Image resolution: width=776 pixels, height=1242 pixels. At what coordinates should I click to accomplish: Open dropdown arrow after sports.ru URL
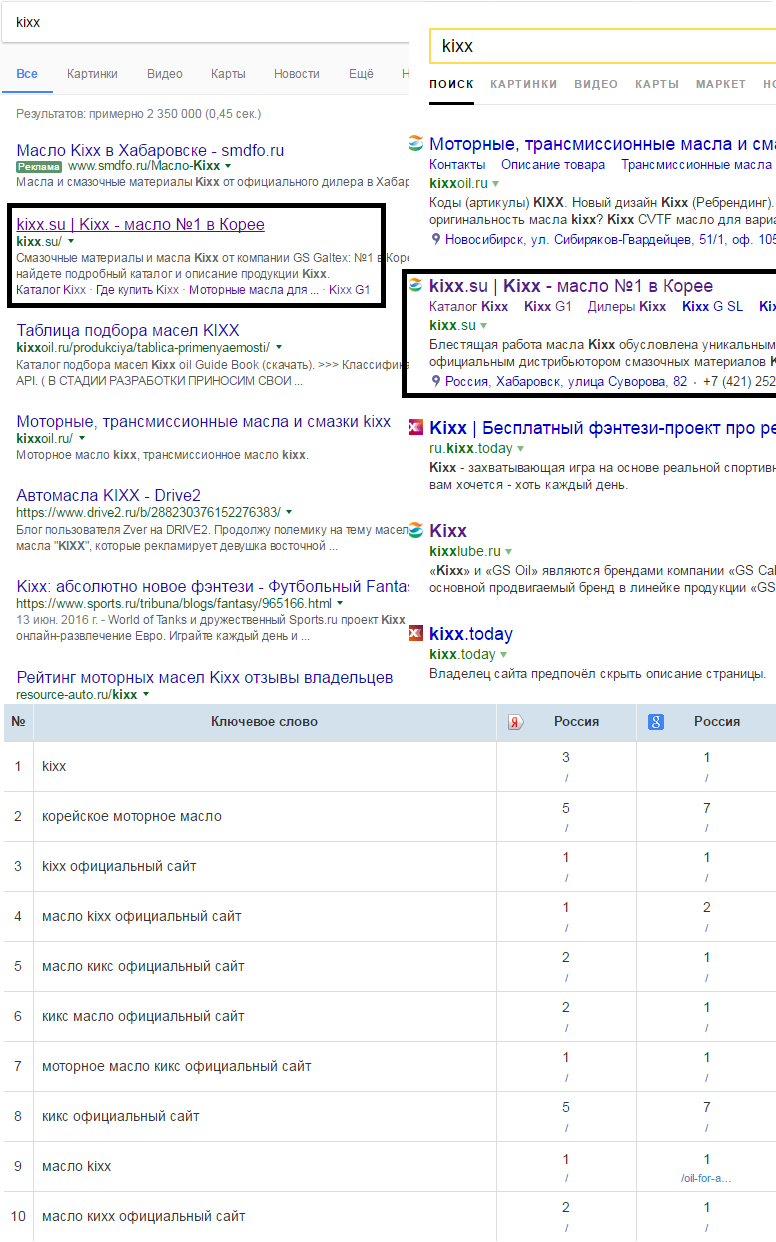pos(341,604)
